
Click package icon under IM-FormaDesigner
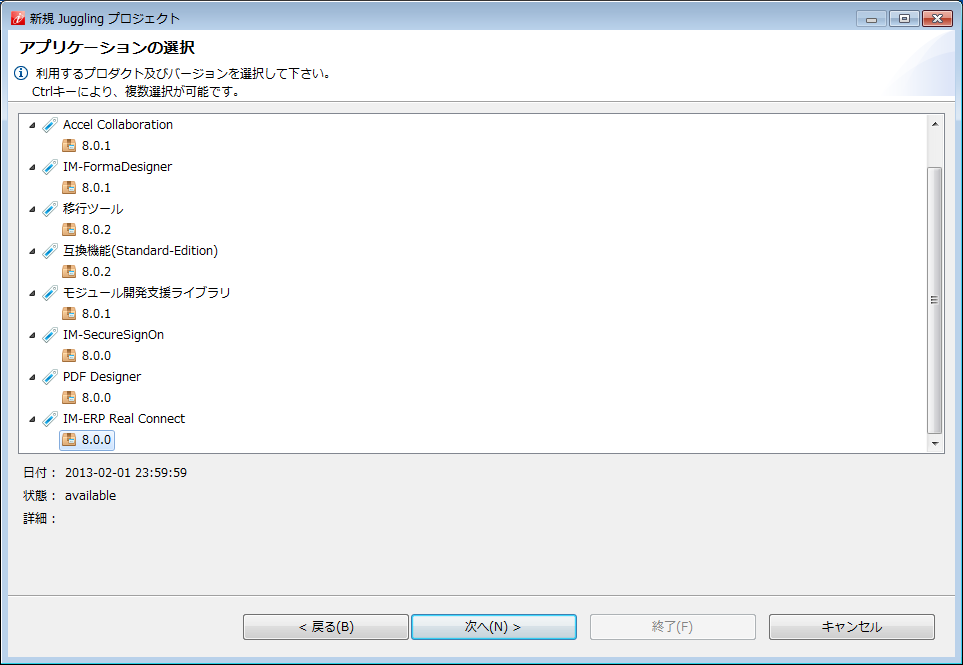click(x=69, y=187)
